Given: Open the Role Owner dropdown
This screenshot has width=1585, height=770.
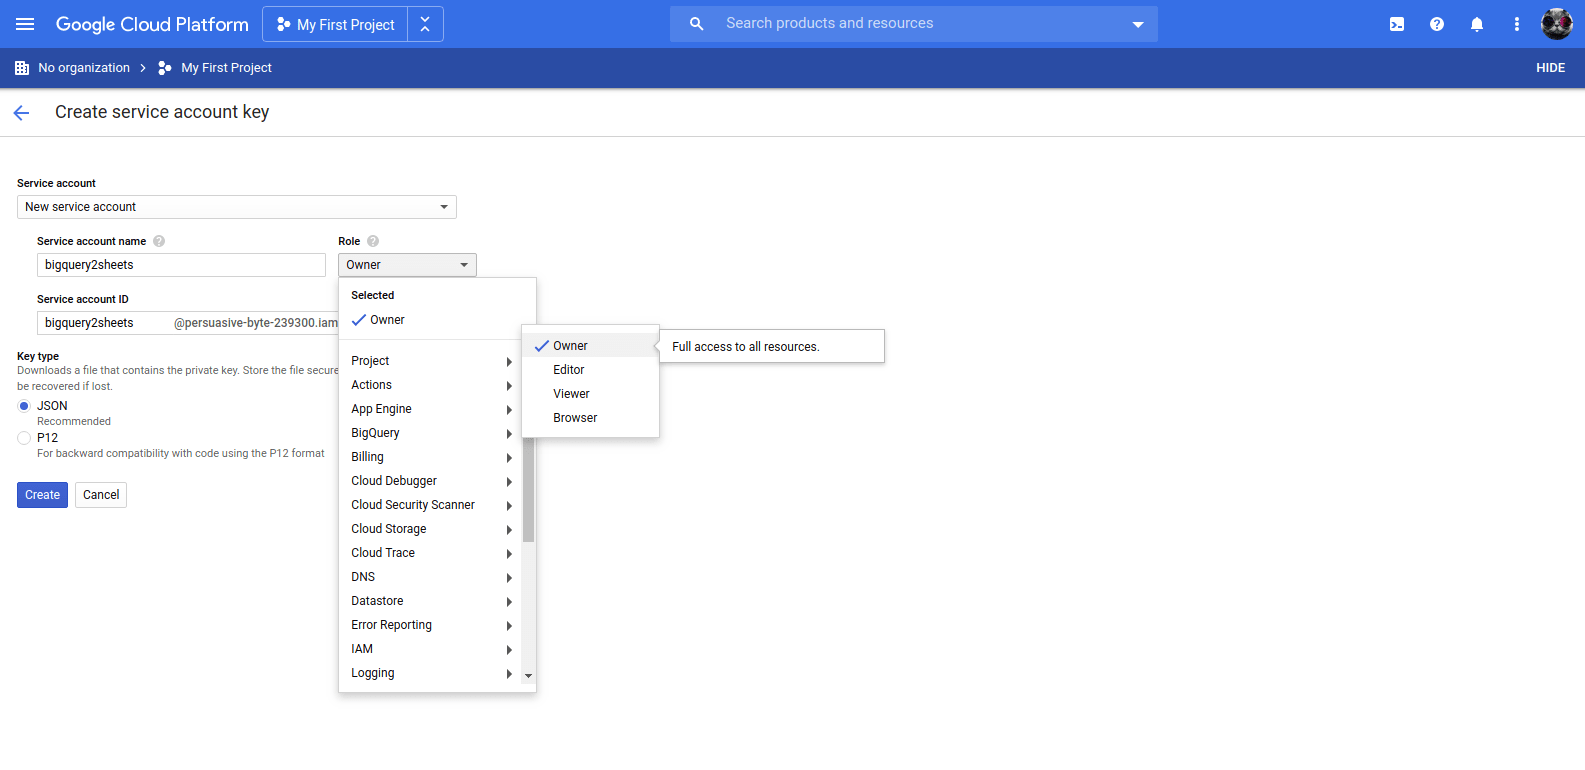Looking at the screenshot, I should (407, 265).
